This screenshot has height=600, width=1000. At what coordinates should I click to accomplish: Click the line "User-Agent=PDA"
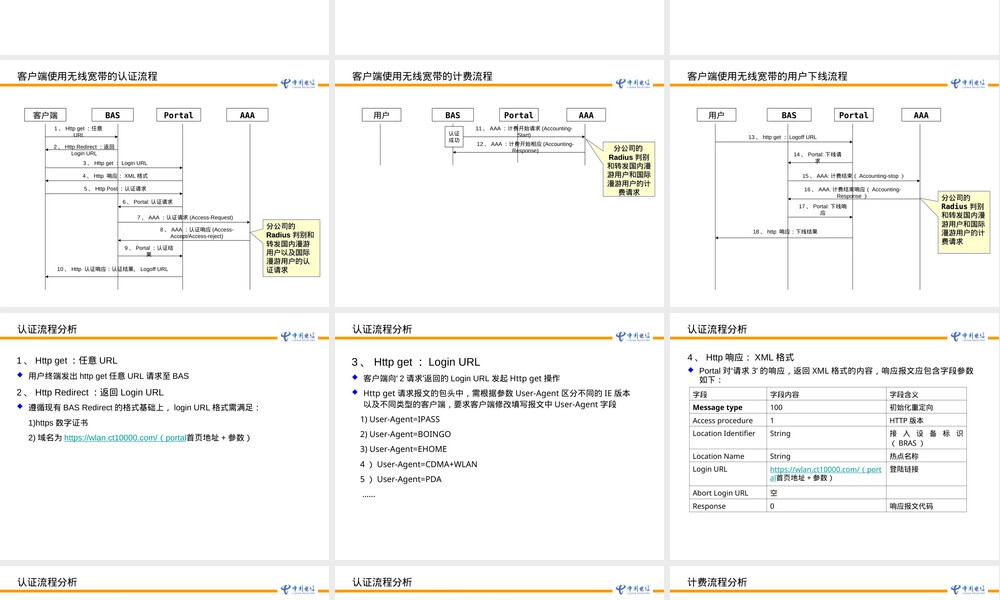click(409, 479)
